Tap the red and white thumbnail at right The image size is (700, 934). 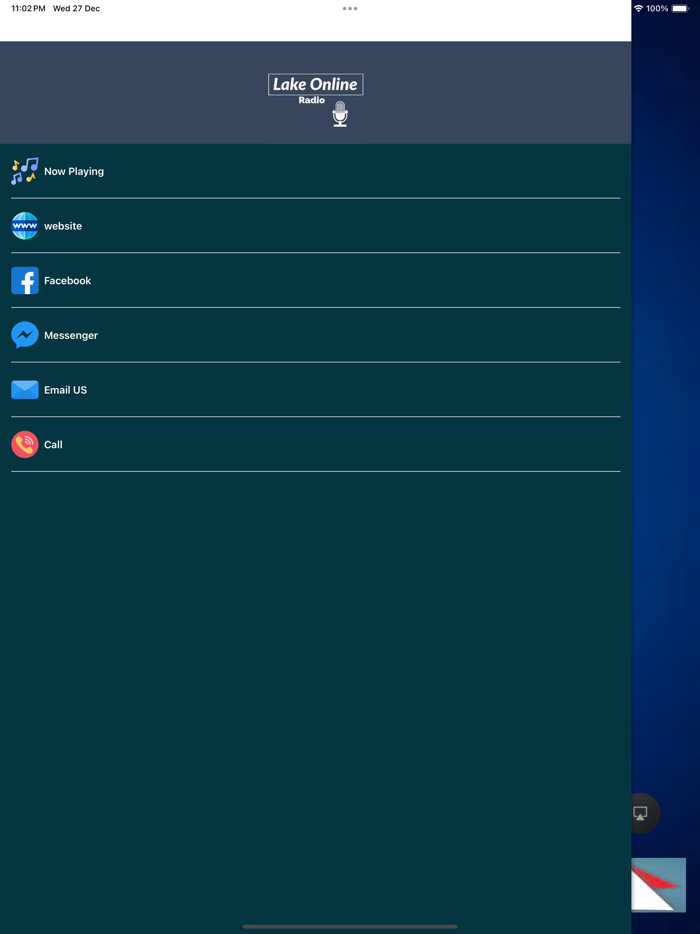tap(658, 885)
